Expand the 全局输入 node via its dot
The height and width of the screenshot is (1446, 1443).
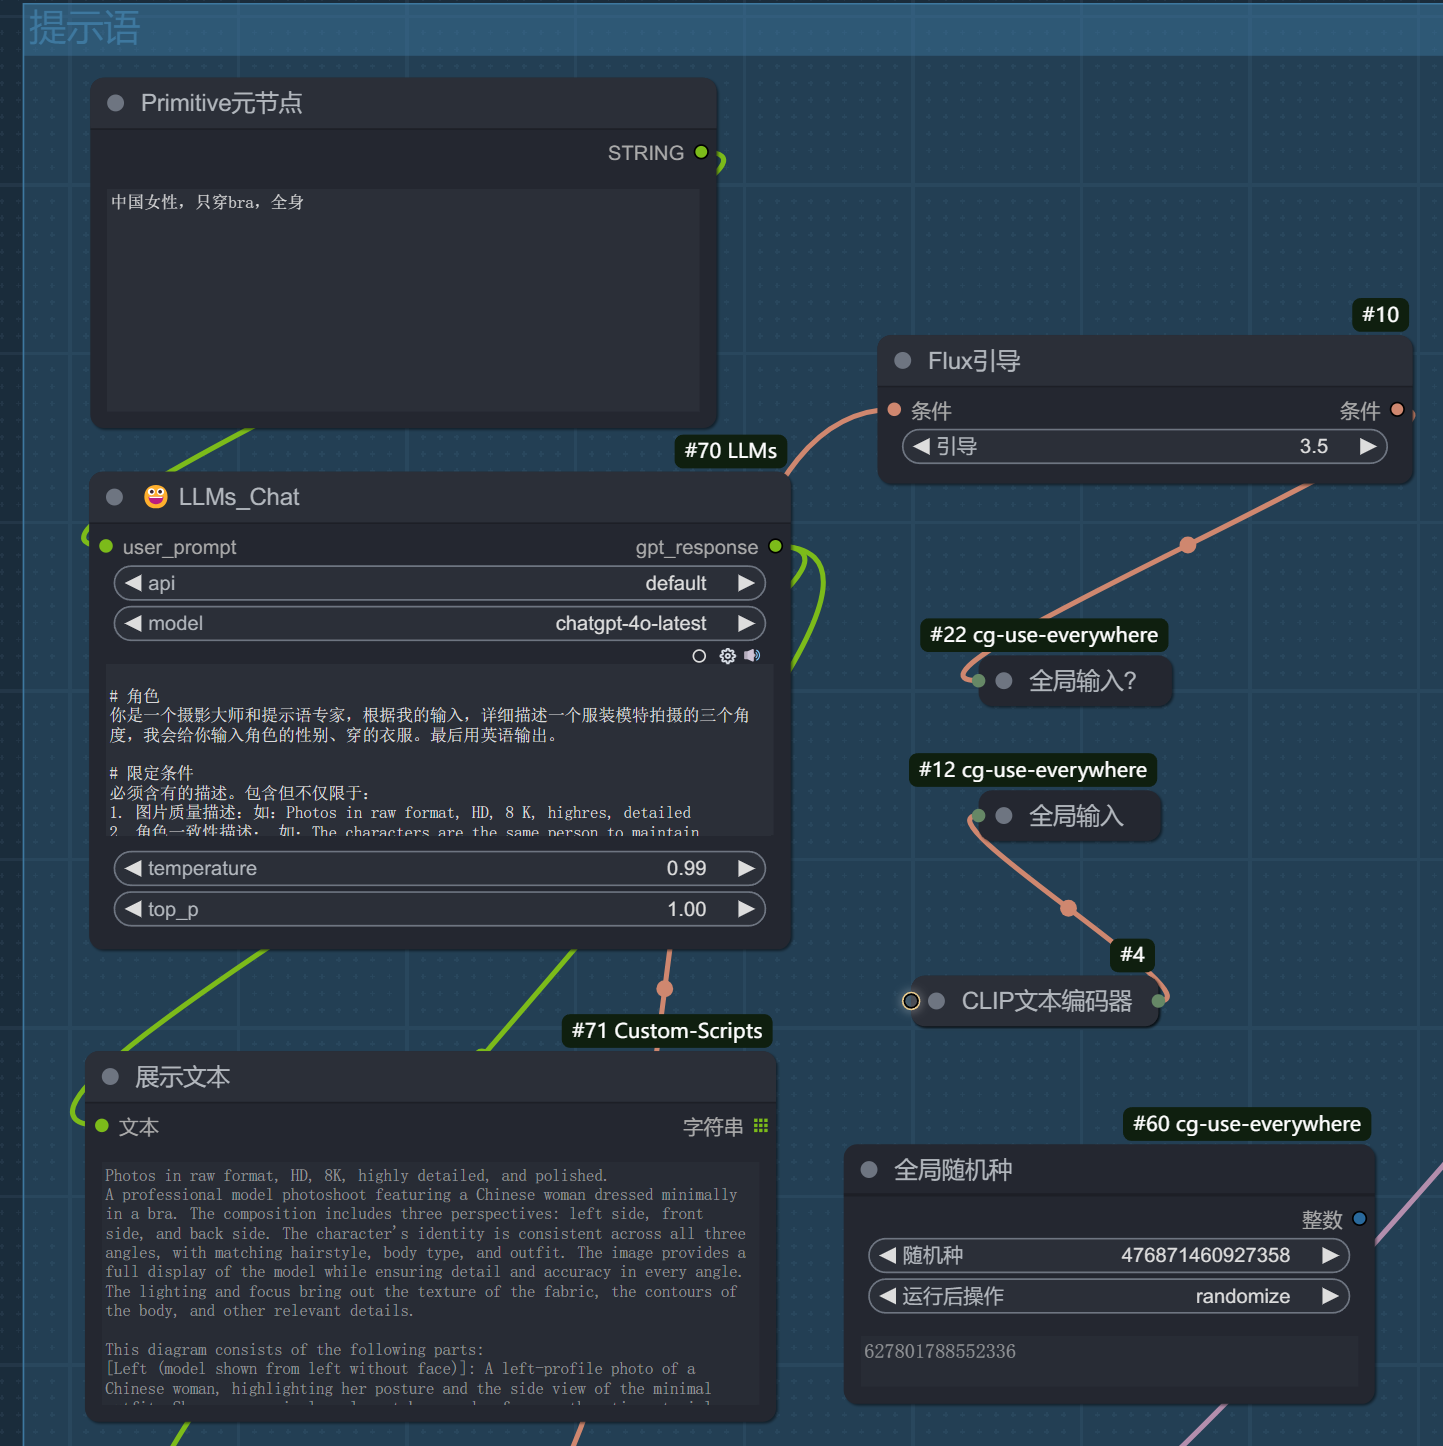click(x=1004, y=816)
